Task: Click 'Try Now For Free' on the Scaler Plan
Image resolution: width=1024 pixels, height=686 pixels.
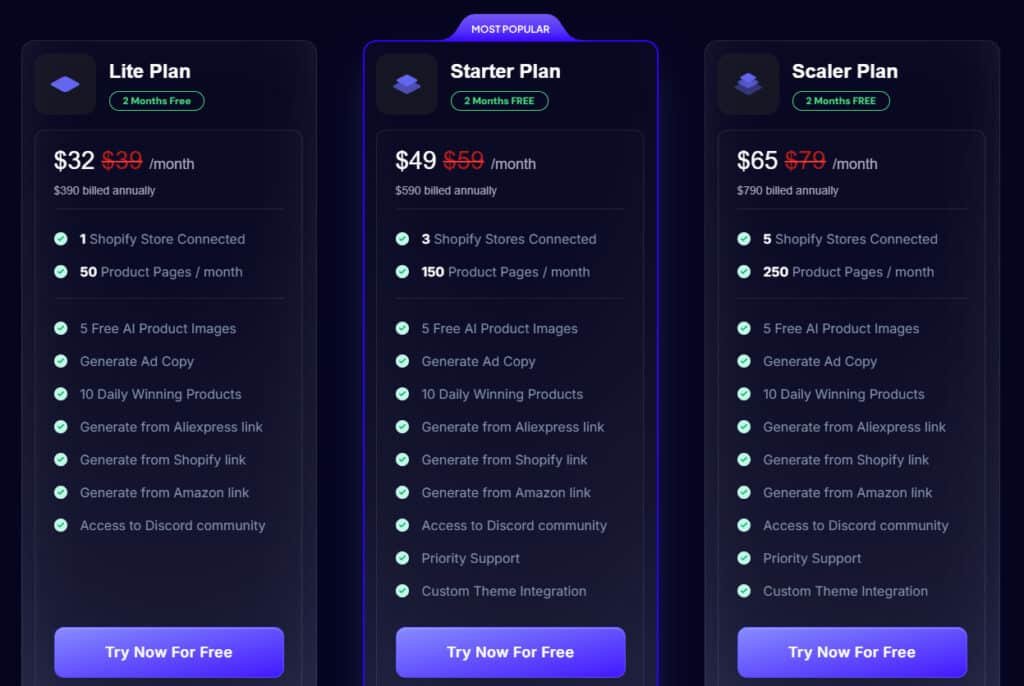Action: pos(851,651)
